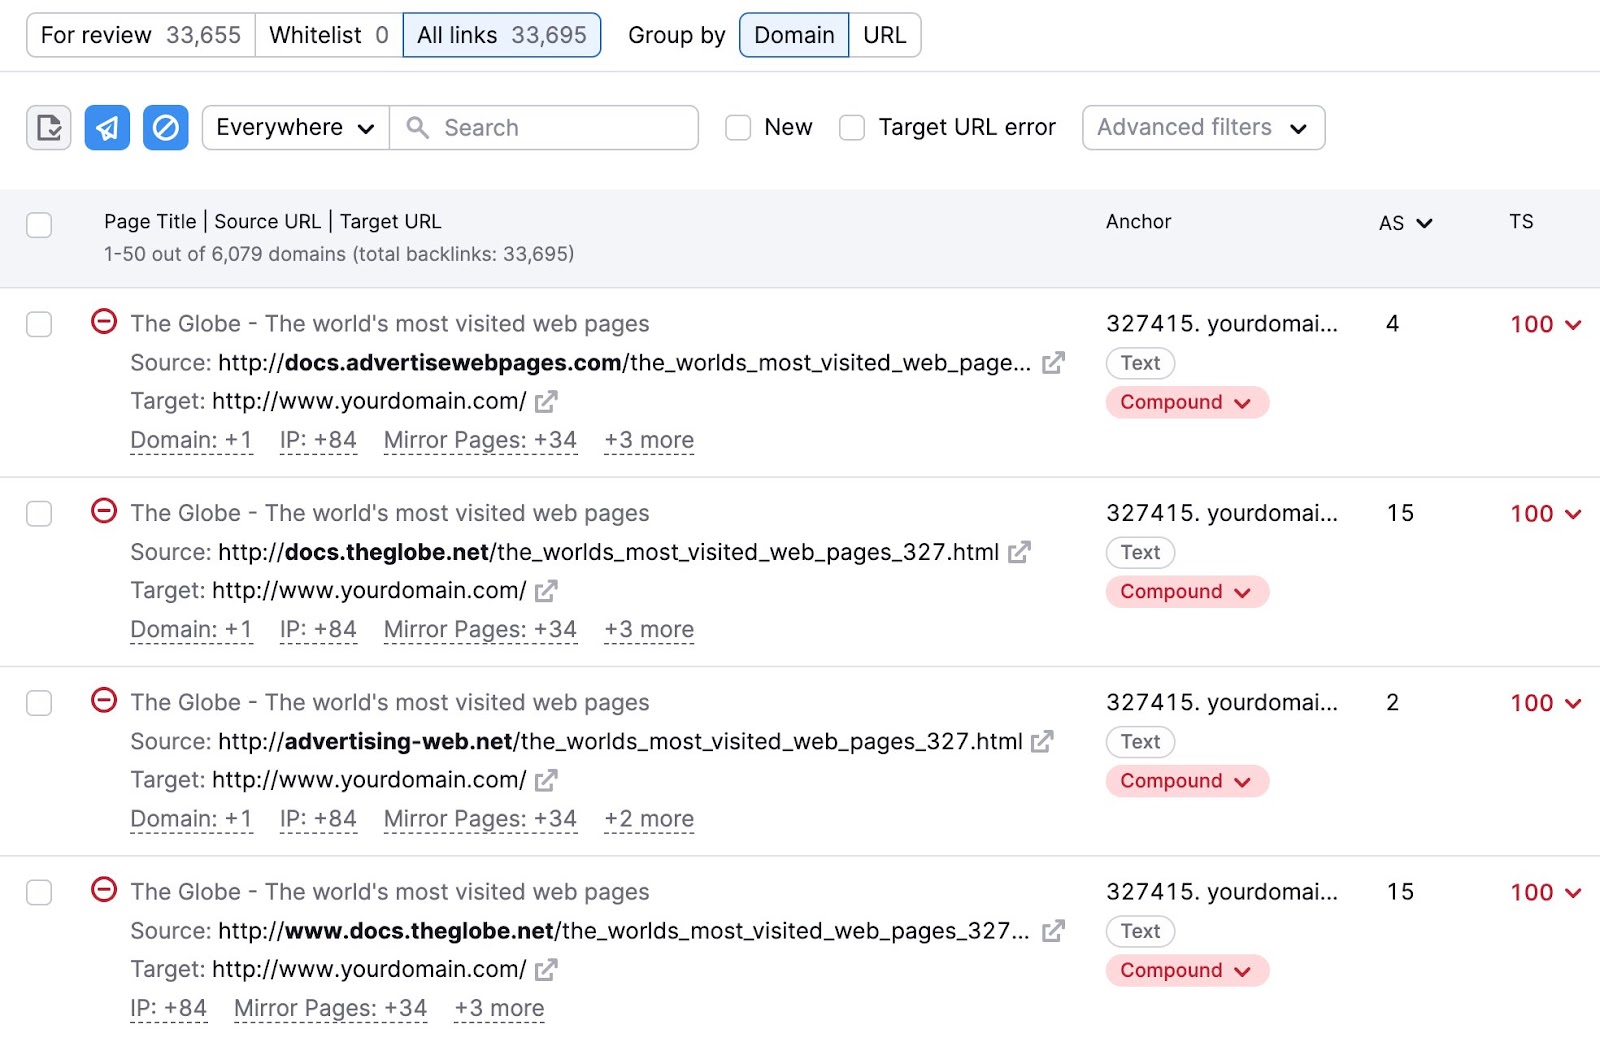Click 'Domain: +1' in advertisewebpages row
1600x1042 pixels.
click(x=191, y=440)
